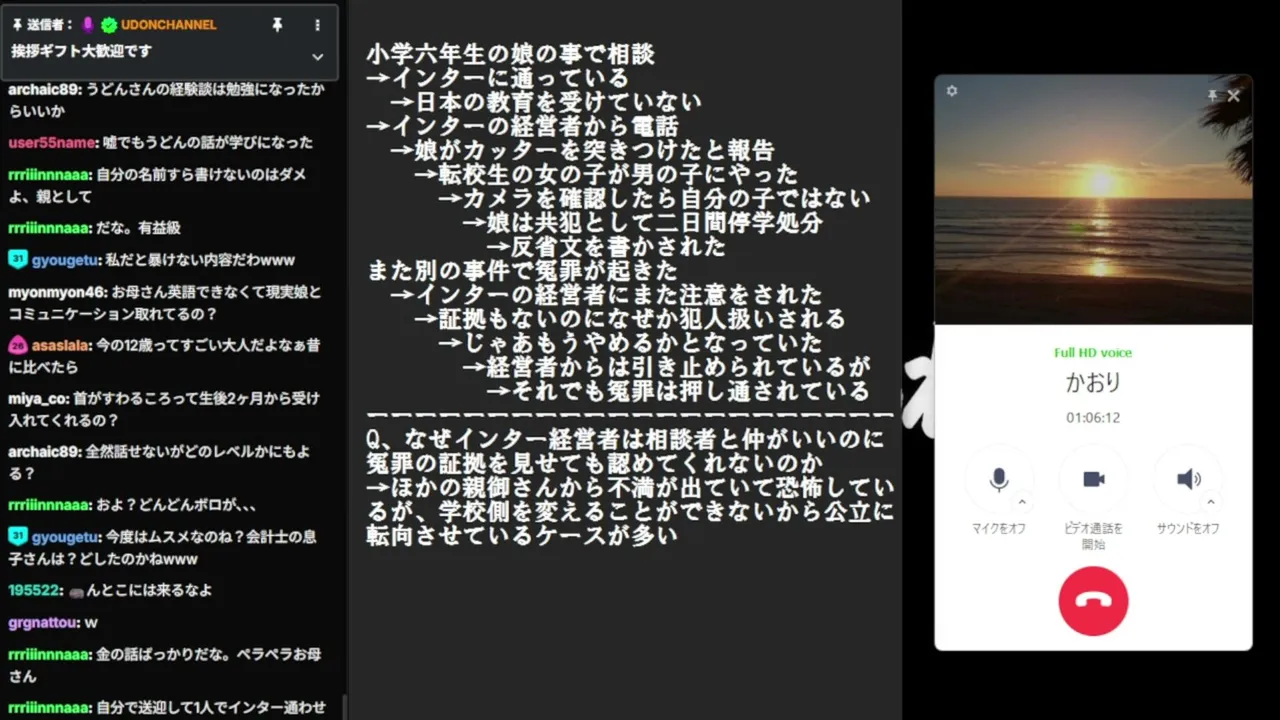Click UDONCHANNEL username in pinned message
Viewport: 1280px width, 720px height.
click(169, 25)
